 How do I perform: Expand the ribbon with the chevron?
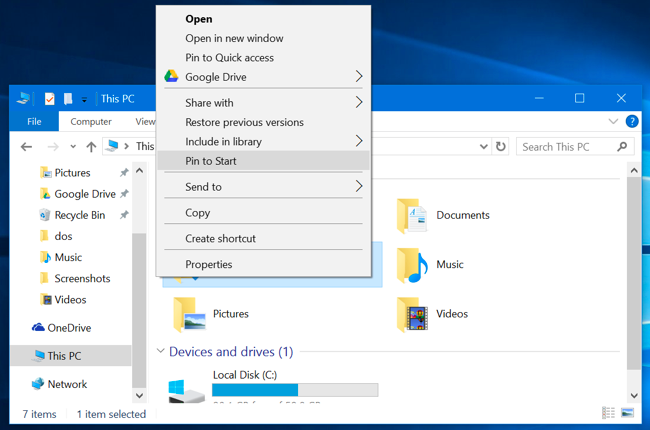(613, 121)
